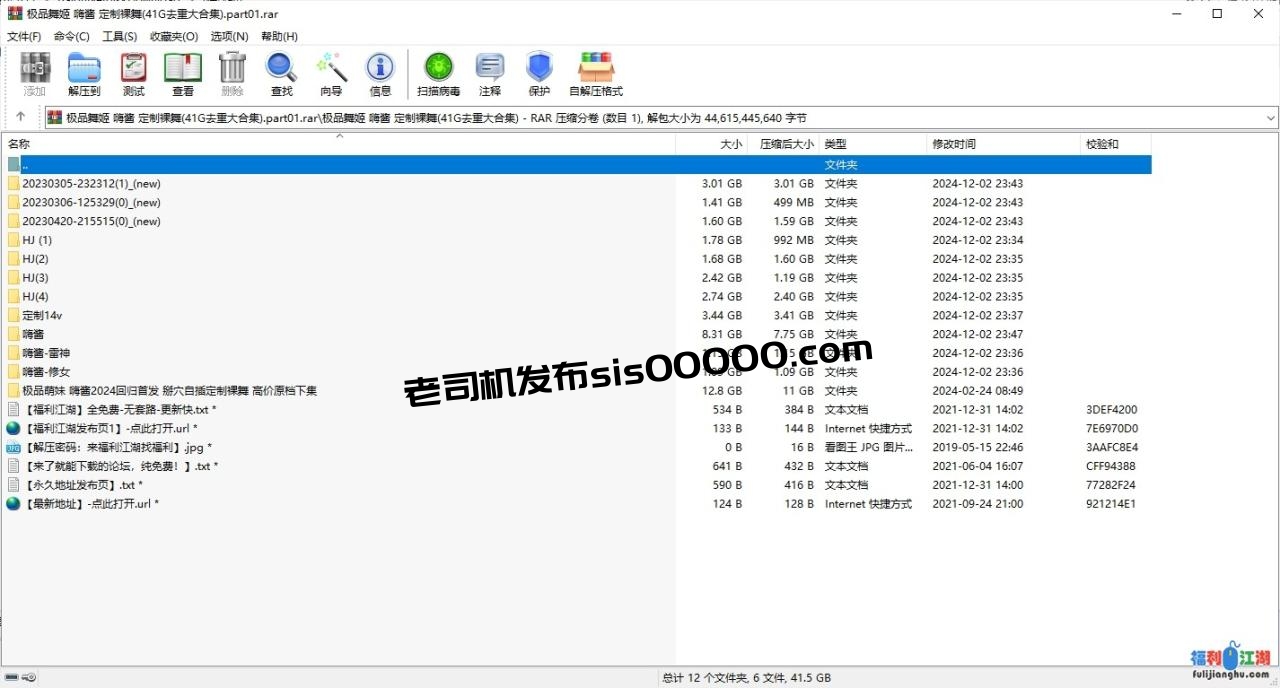Select the ".." parent folder entry
Image resolution: width=1280 pixels, height=688 pixels.
point(25,165)
